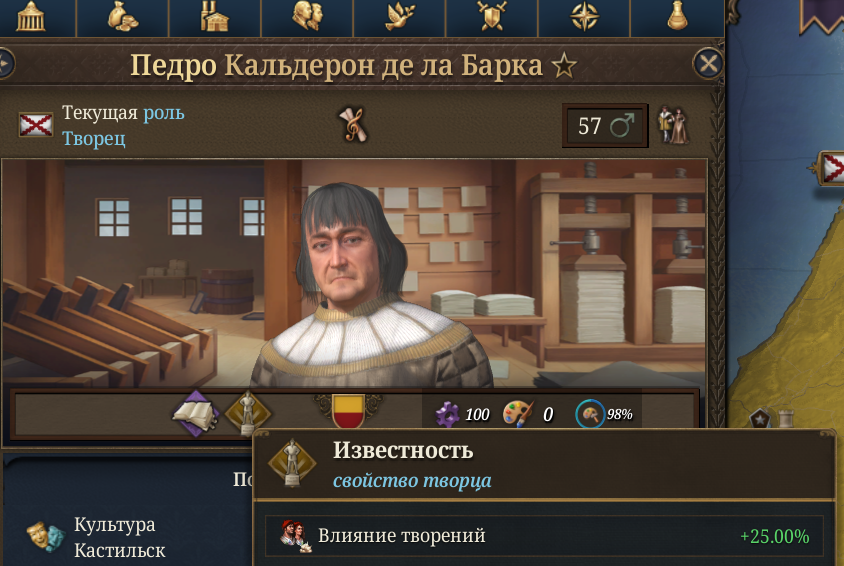This screenshot has height=566, width=844.
Task: Open the diplomacy dove tab
Action: (400, 16)
